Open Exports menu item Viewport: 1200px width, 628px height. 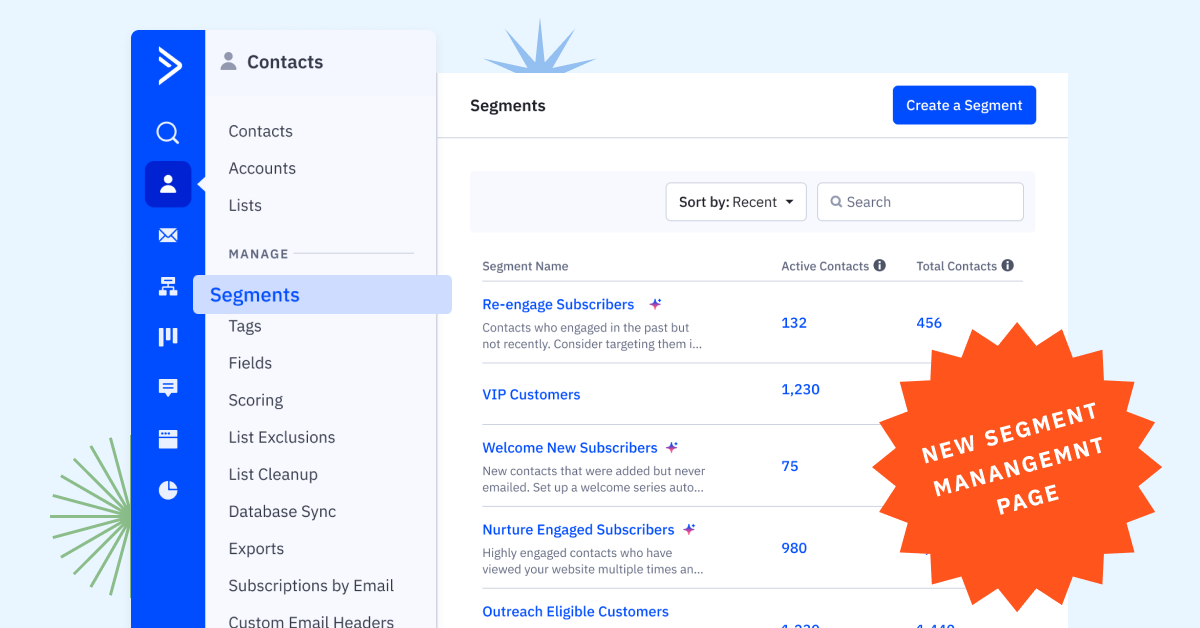coord(256,548)
